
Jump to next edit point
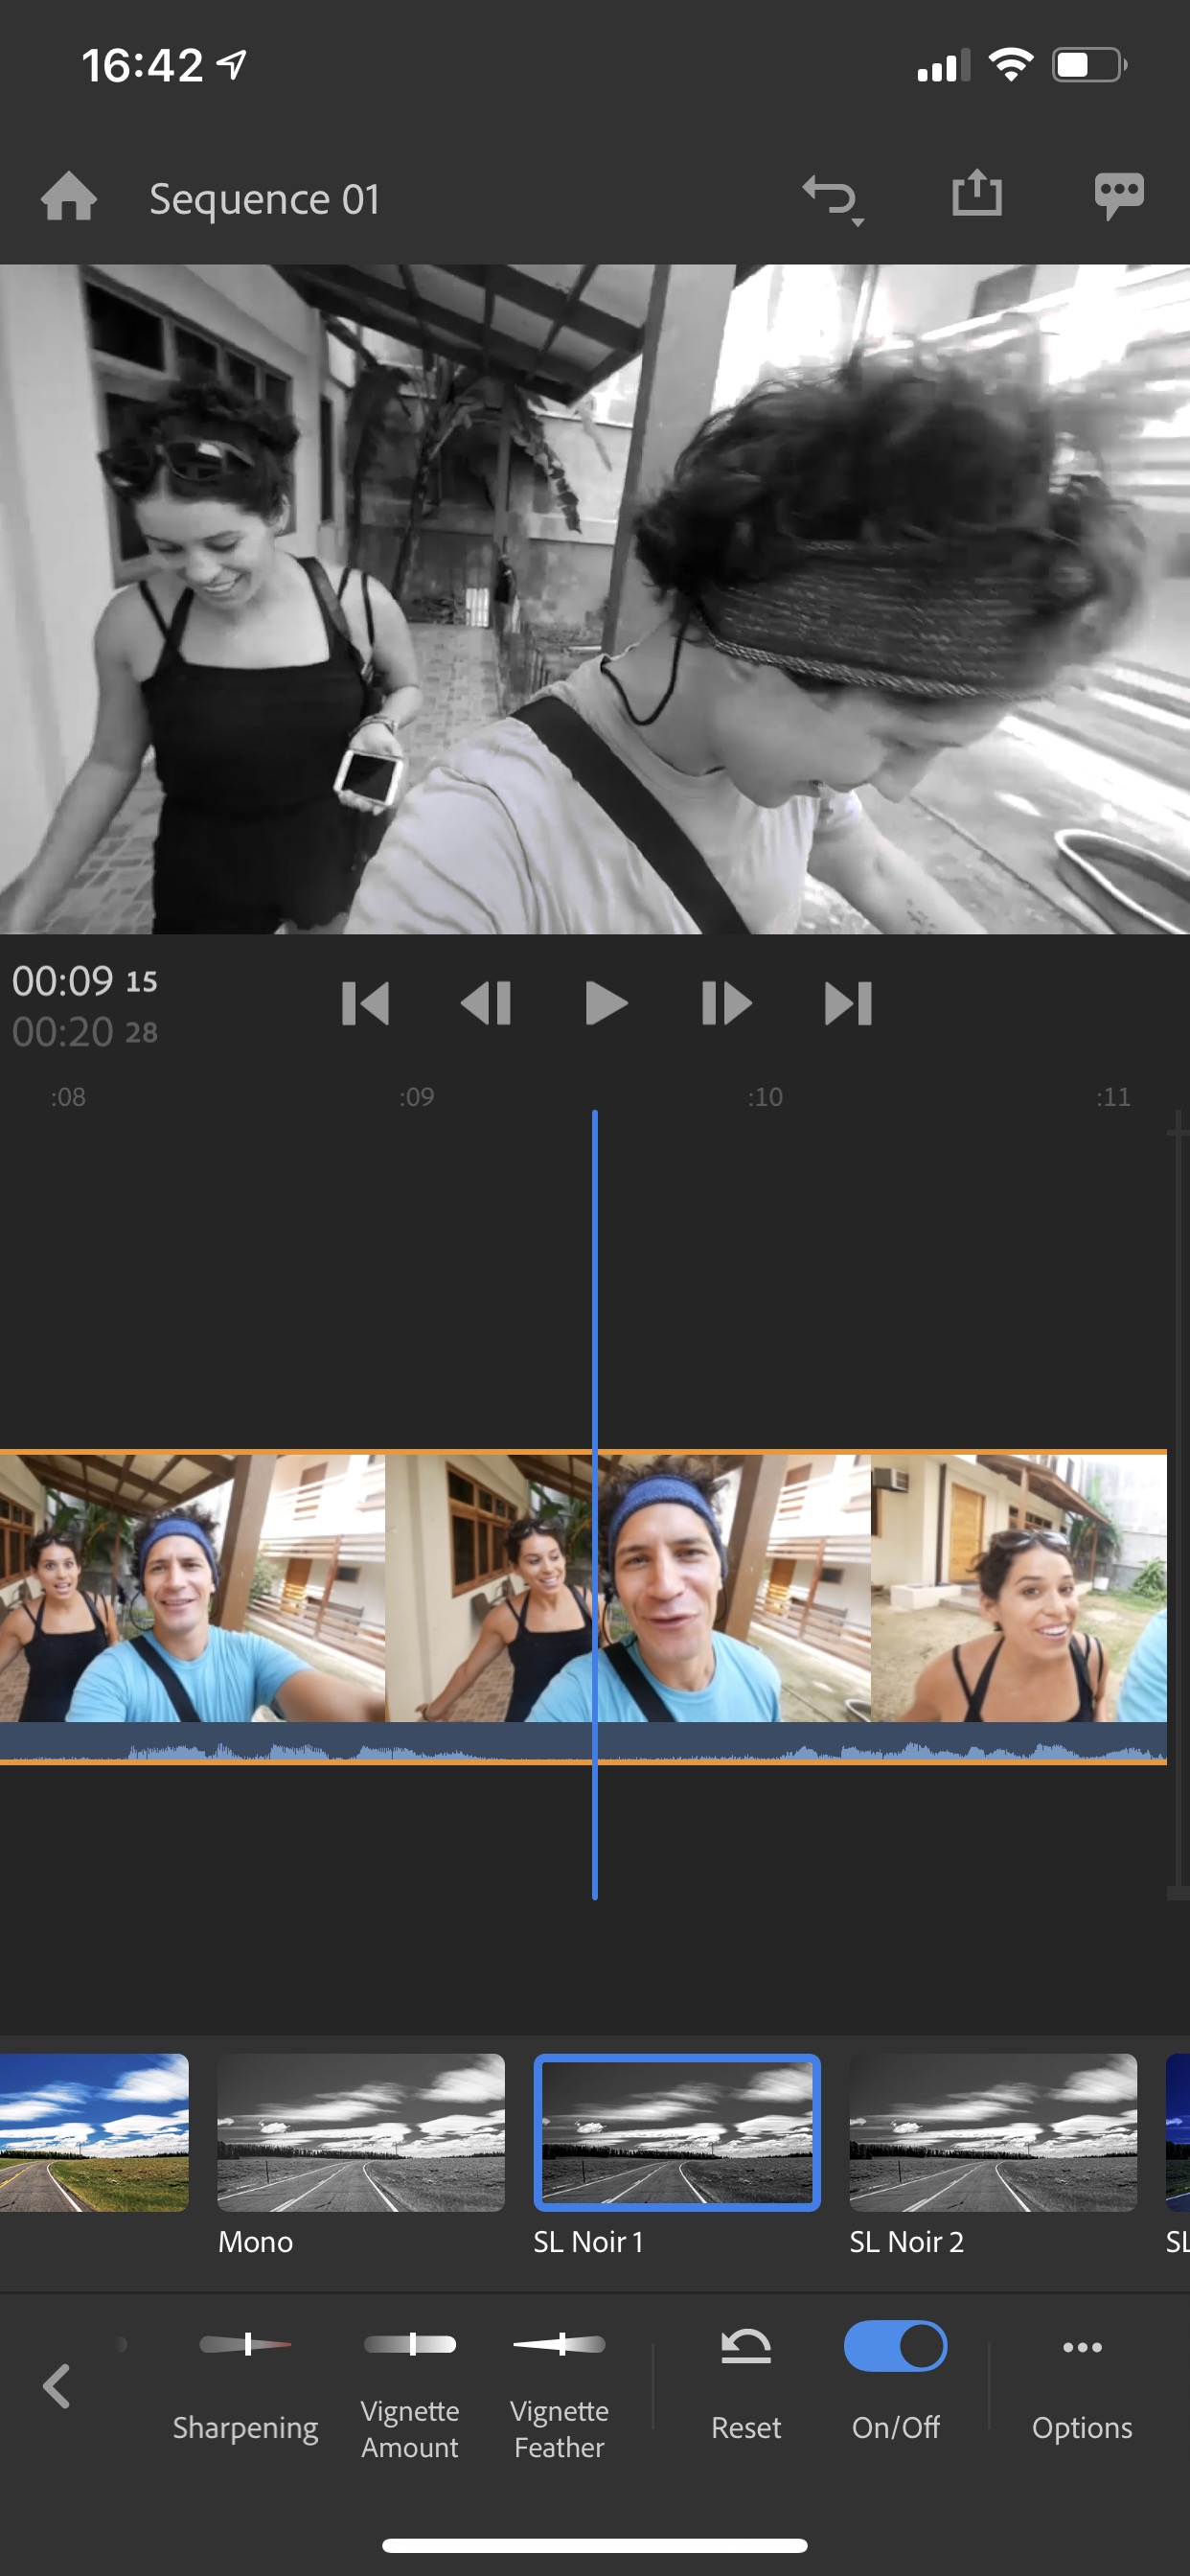click(848, 1003)
